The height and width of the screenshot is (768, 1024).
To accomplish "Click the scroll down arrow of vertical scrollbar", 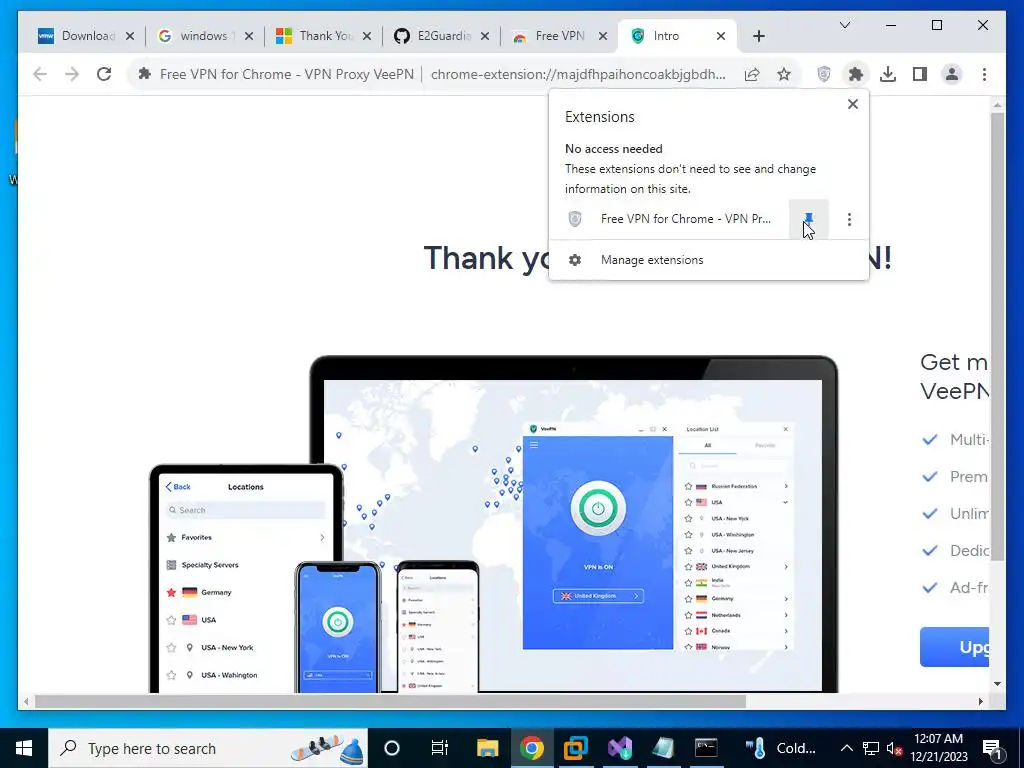I will click(997, 684).
